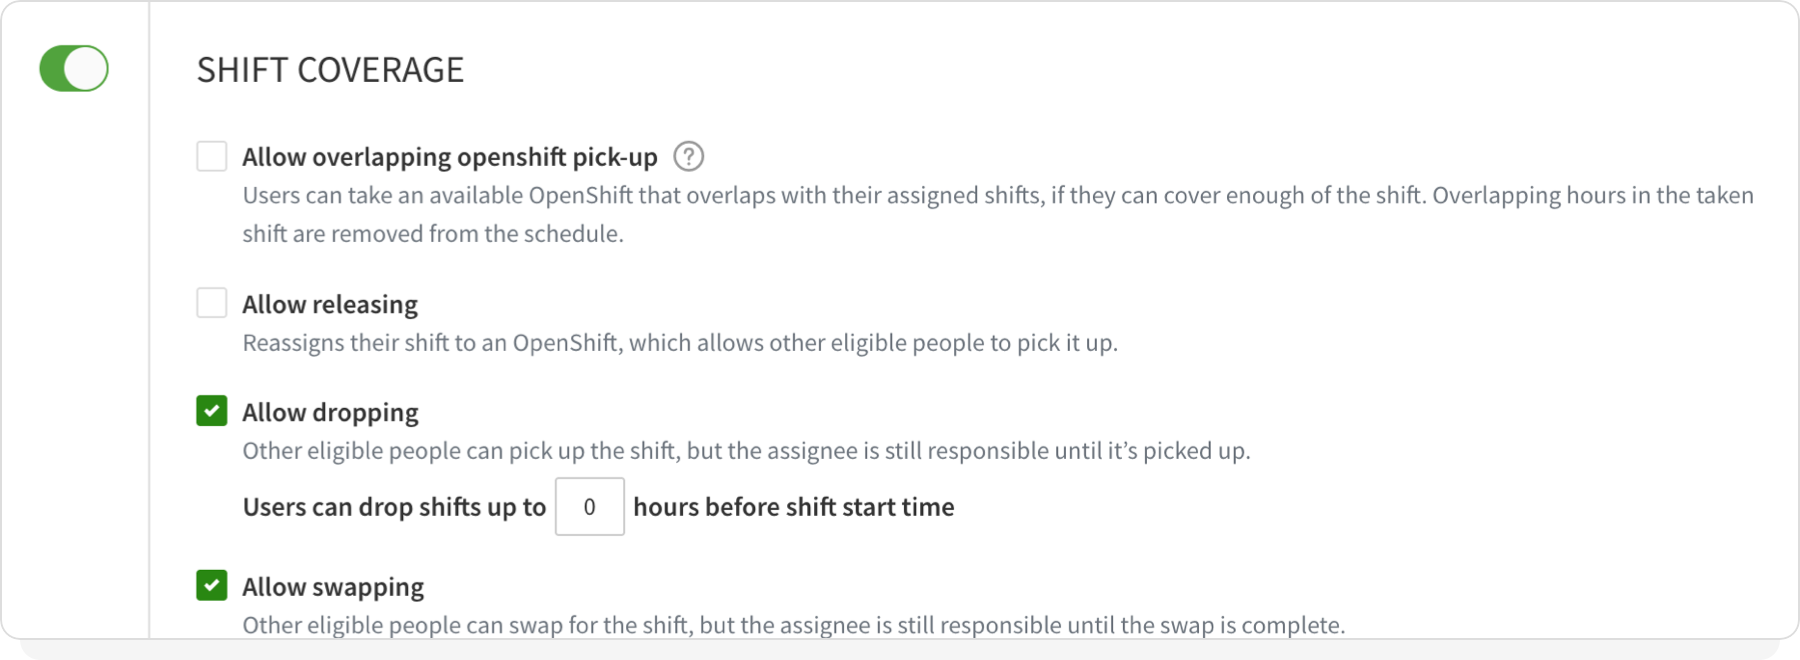Click the Allow overlapping openshift pick-up label
The height and width of the screenshot is (660, 1800).
(449, 156)
